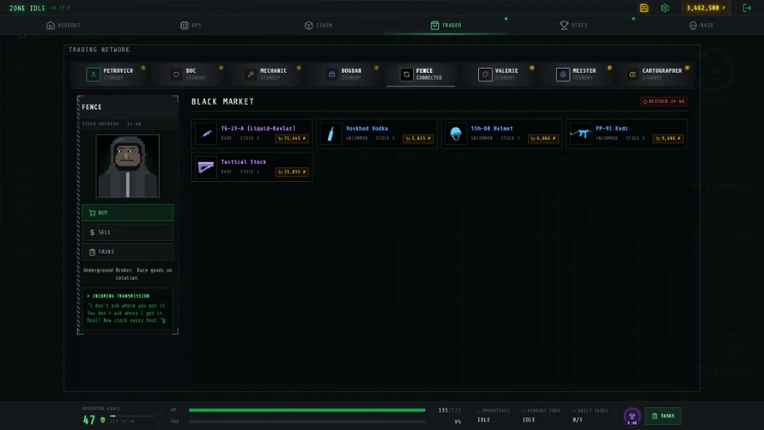The height and width of the screenshot is (430, 764).
Task: Select the Mechanic trader tab
Action: pyautogui.click(x=266, y=74)
